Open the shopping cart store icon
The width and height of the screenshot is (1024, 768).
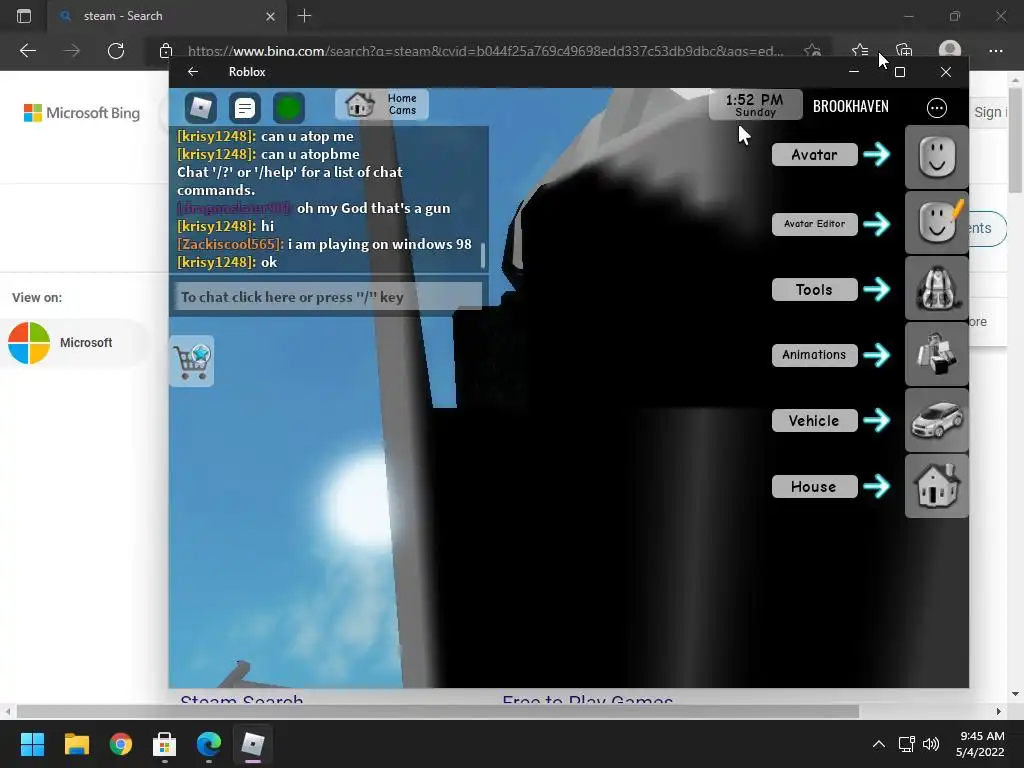(191, 361)
